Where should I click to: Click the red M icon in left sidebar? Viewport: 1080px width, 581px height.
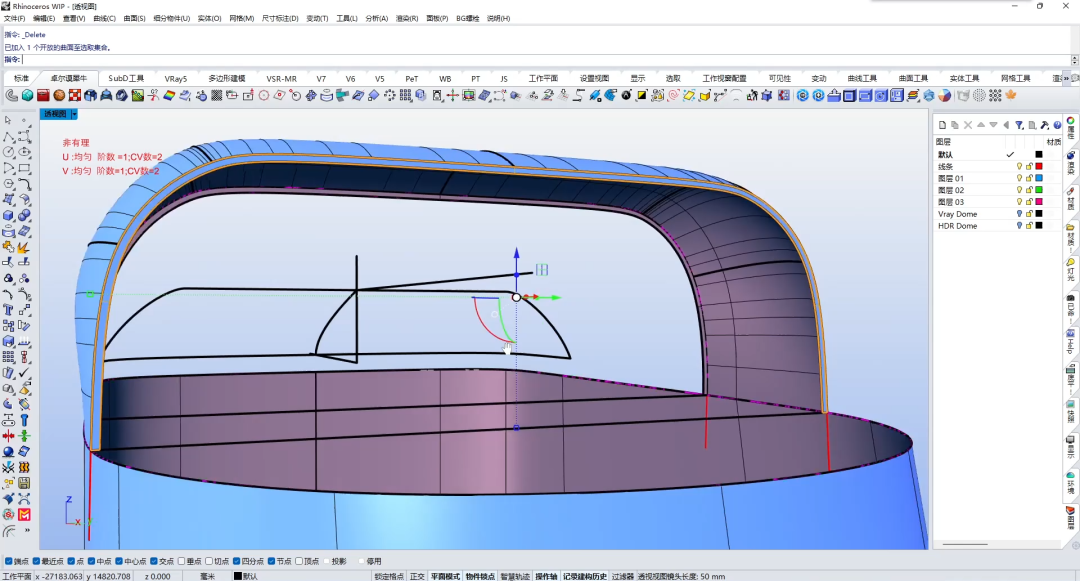(x=24, y=514)
